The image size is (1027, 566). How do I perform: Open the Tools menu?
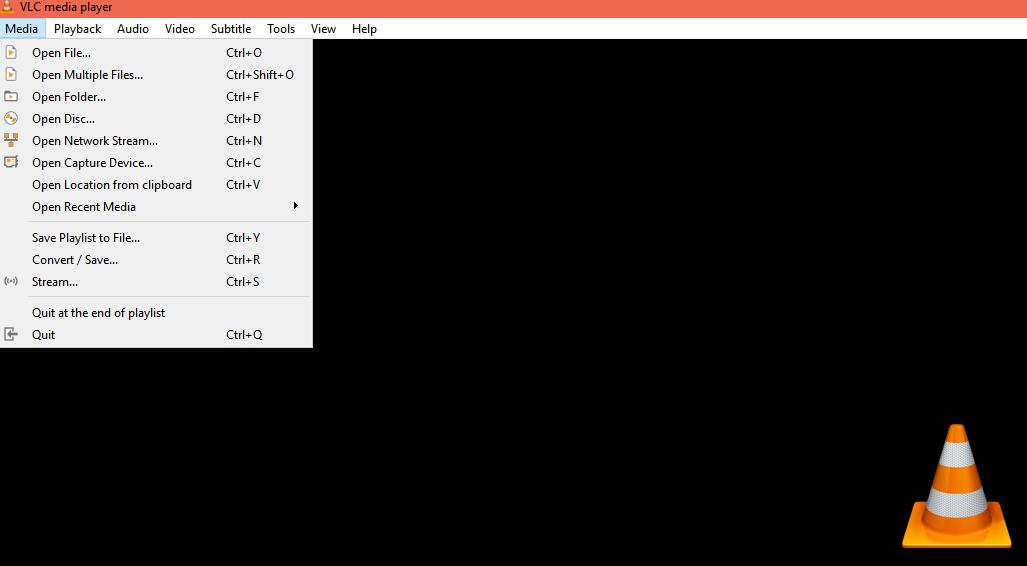click(x=281, y=28)
